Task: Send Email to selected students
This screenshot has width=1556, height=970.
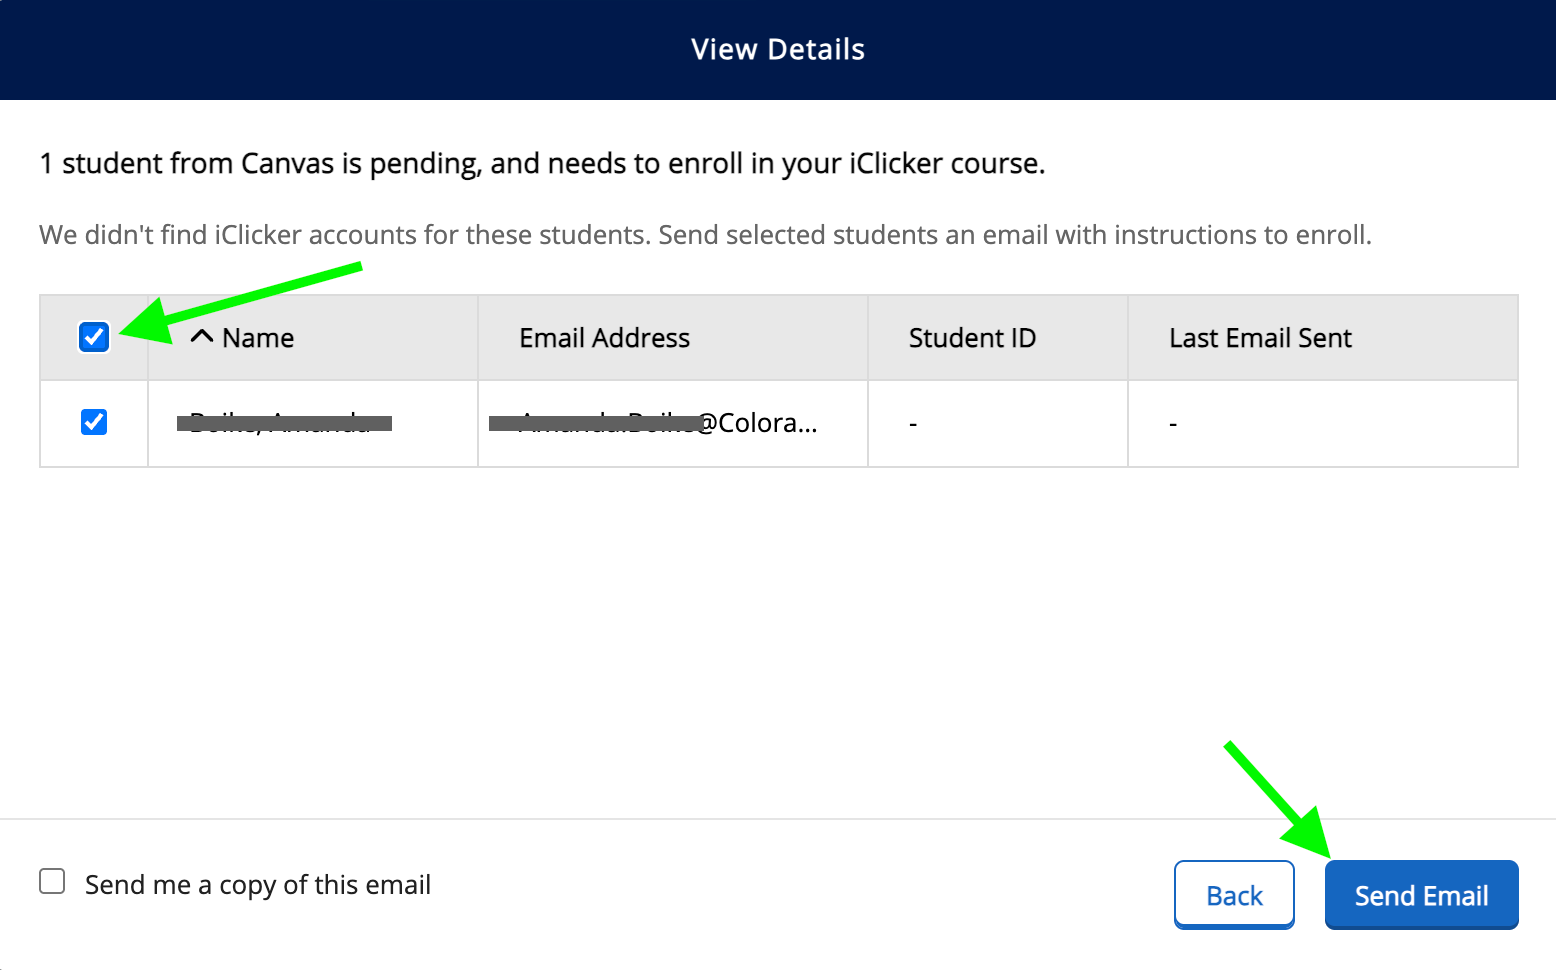Action: coord(1421,895)
